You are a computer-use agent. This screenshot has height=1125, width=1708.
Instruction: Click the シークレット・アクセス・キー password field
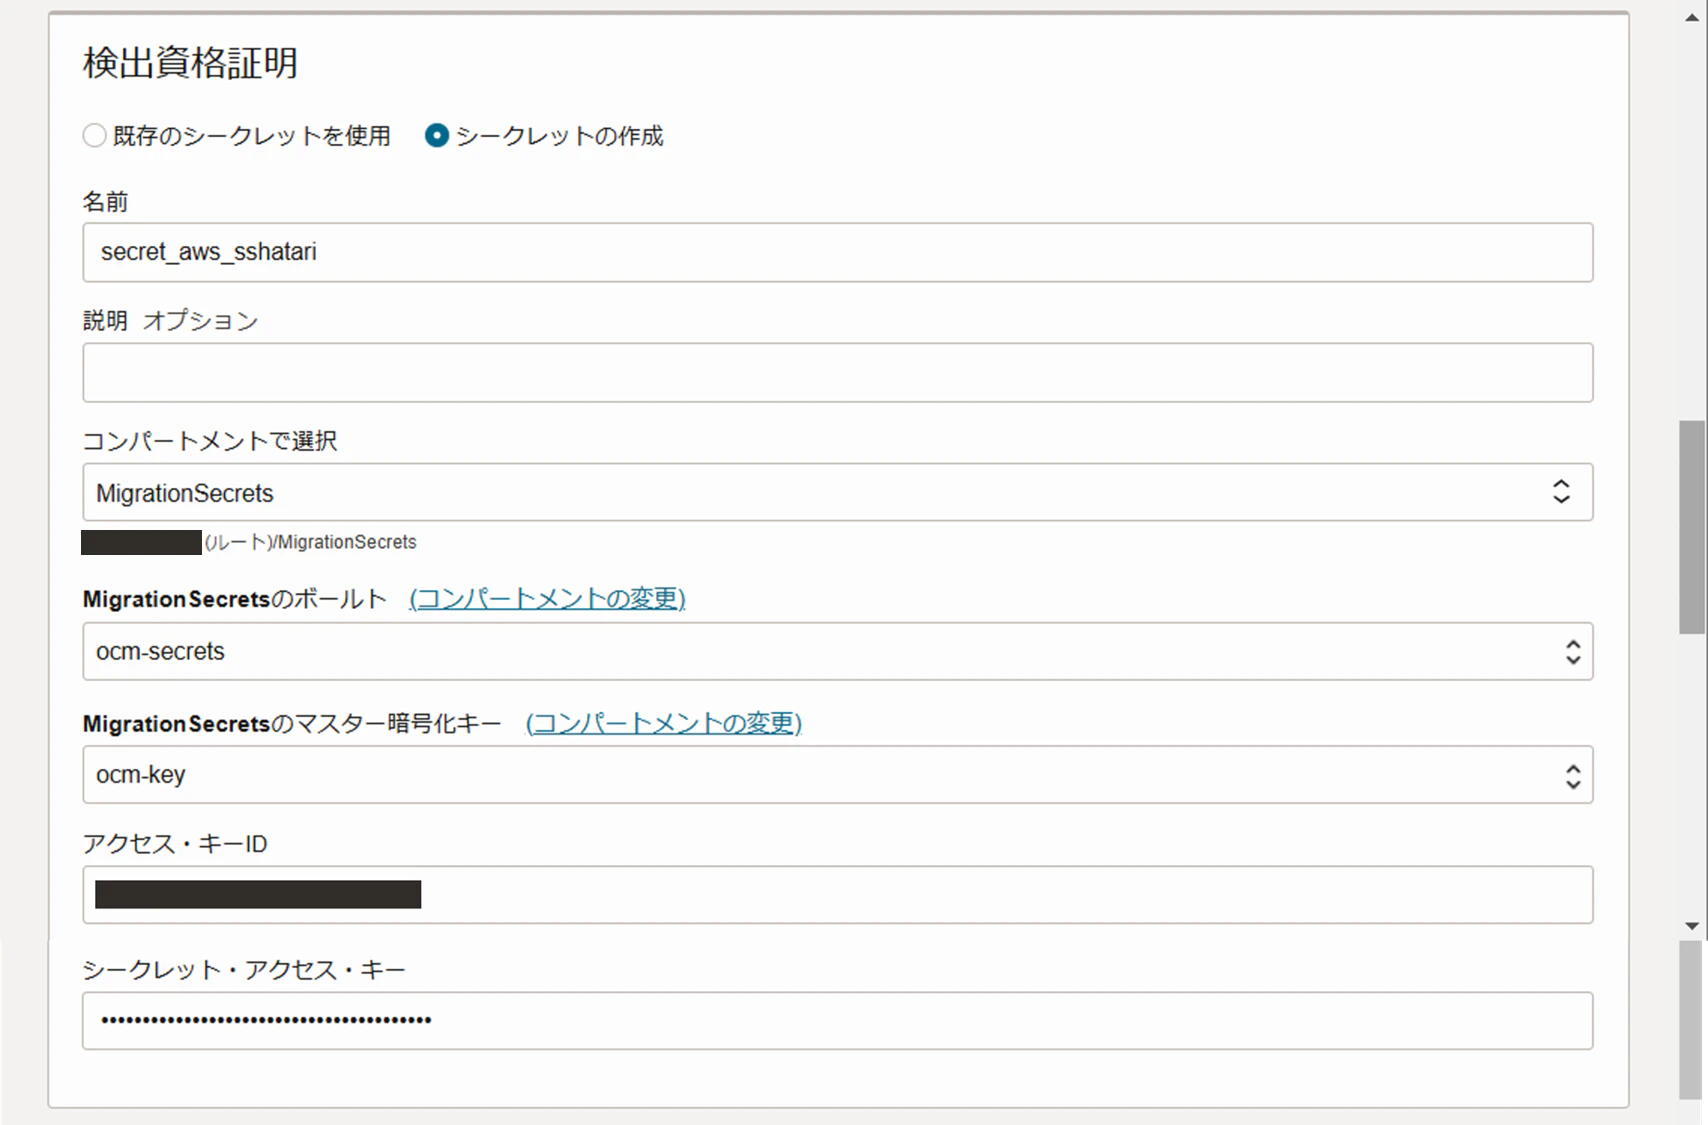tap(837, 1021)
